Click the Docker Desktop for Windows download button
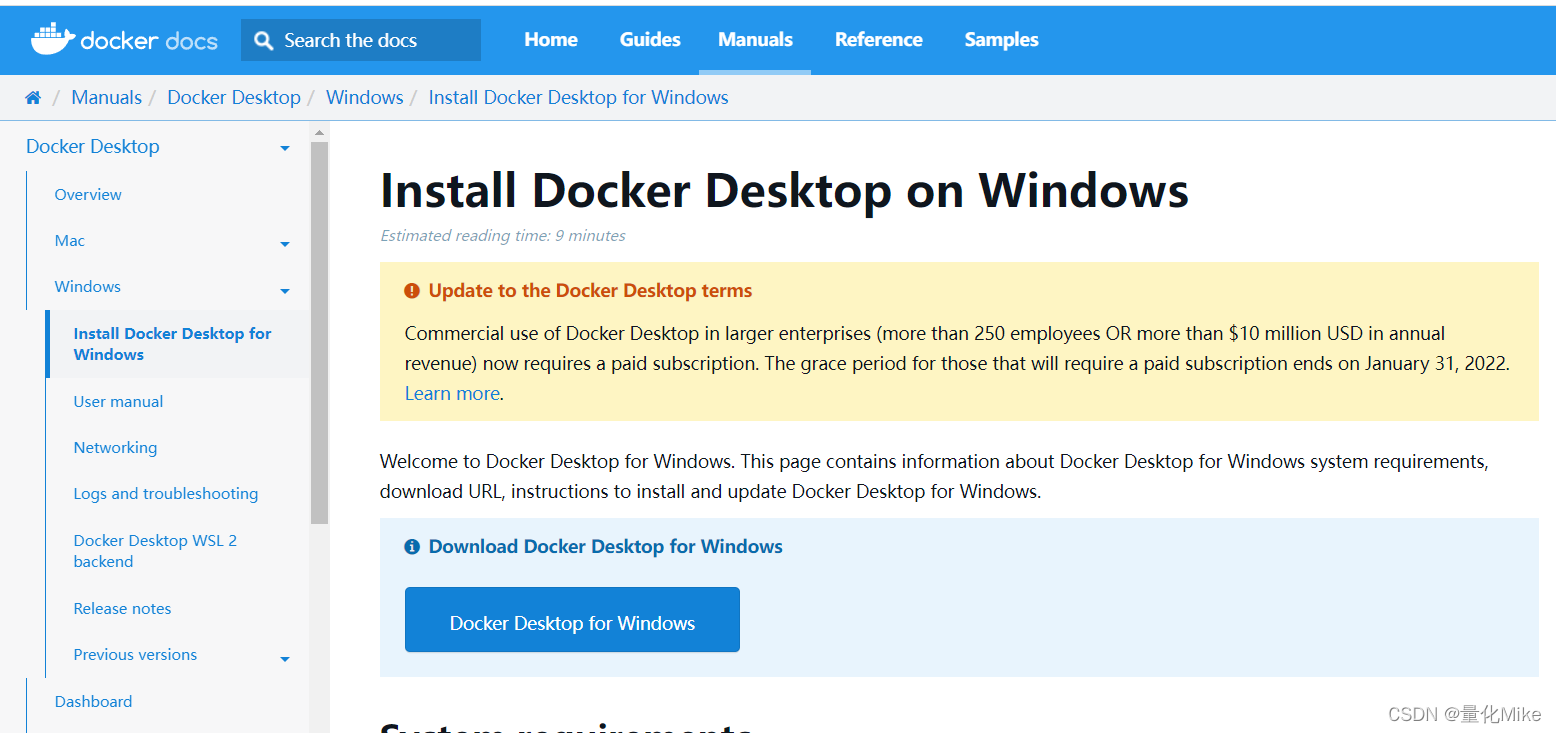This screenshot has width=1556, height=733. 572,620
